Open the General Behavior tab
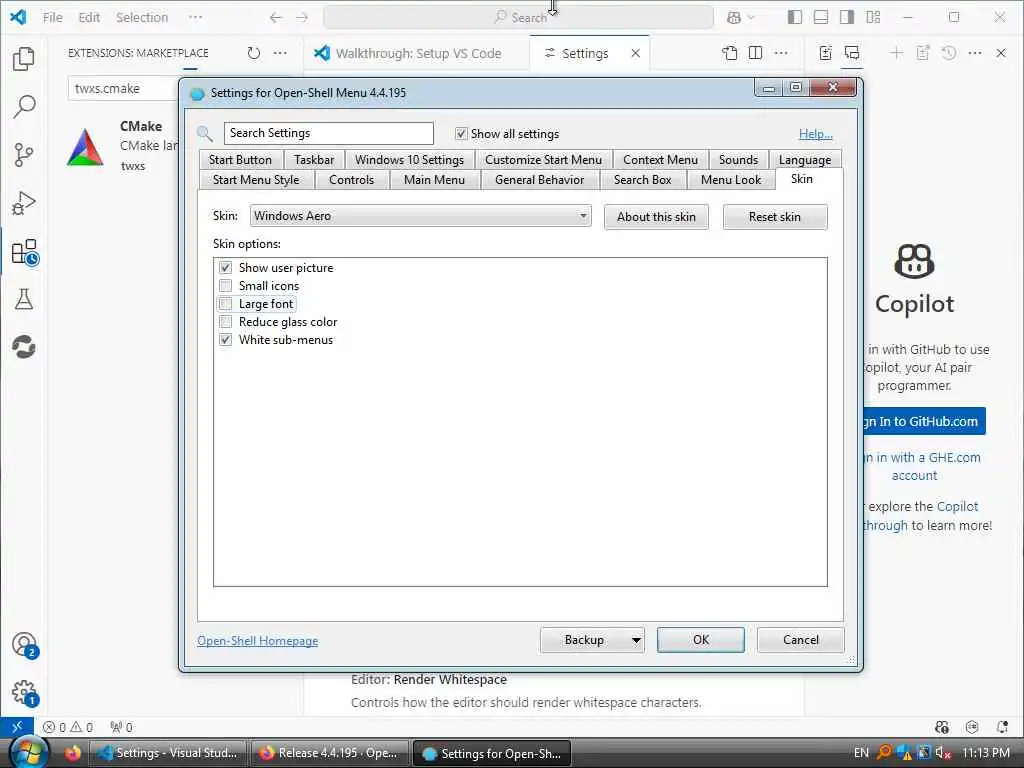This screenshot has height=768, width=1024. [539, 180]
